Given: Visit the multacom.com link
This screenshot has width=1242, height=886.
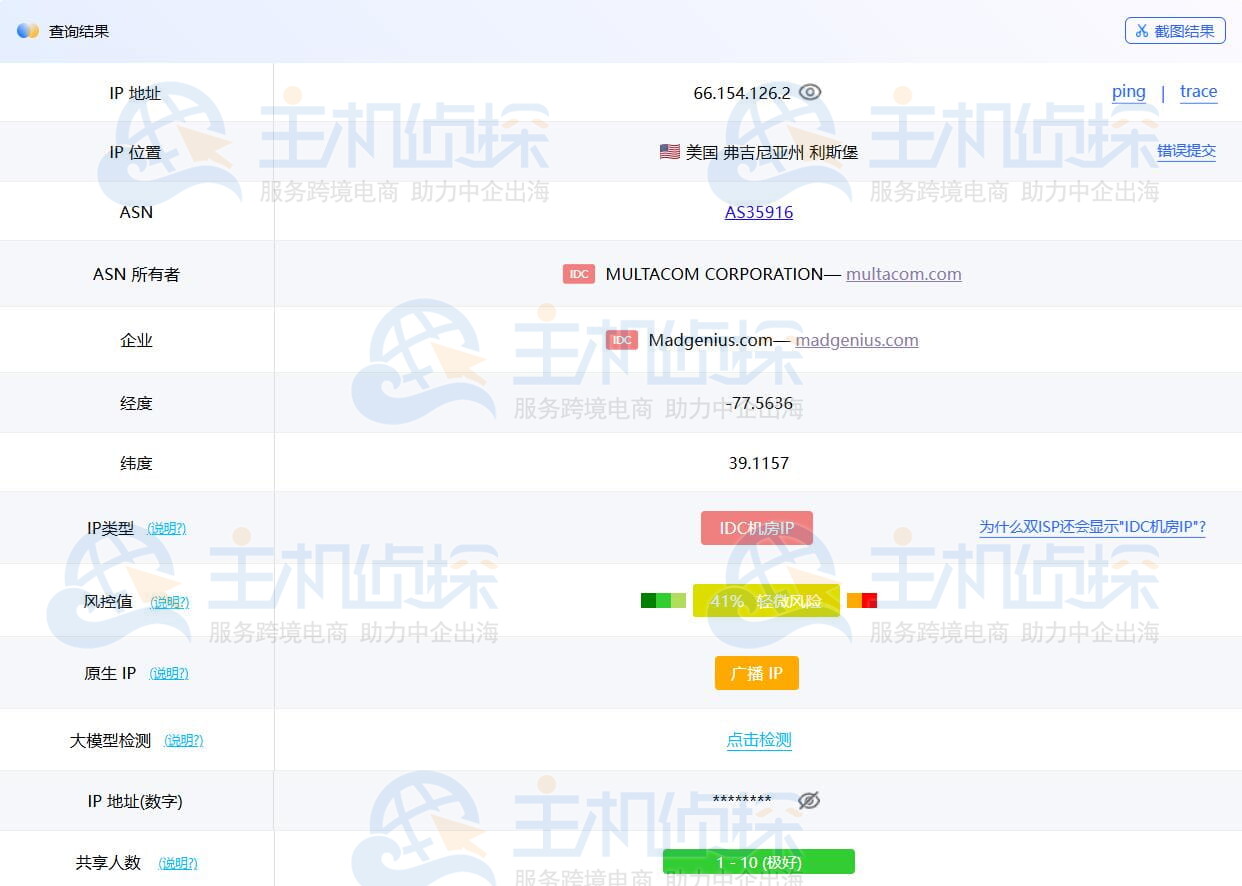Looking at the screenshot, I should [x=903, y=274].
